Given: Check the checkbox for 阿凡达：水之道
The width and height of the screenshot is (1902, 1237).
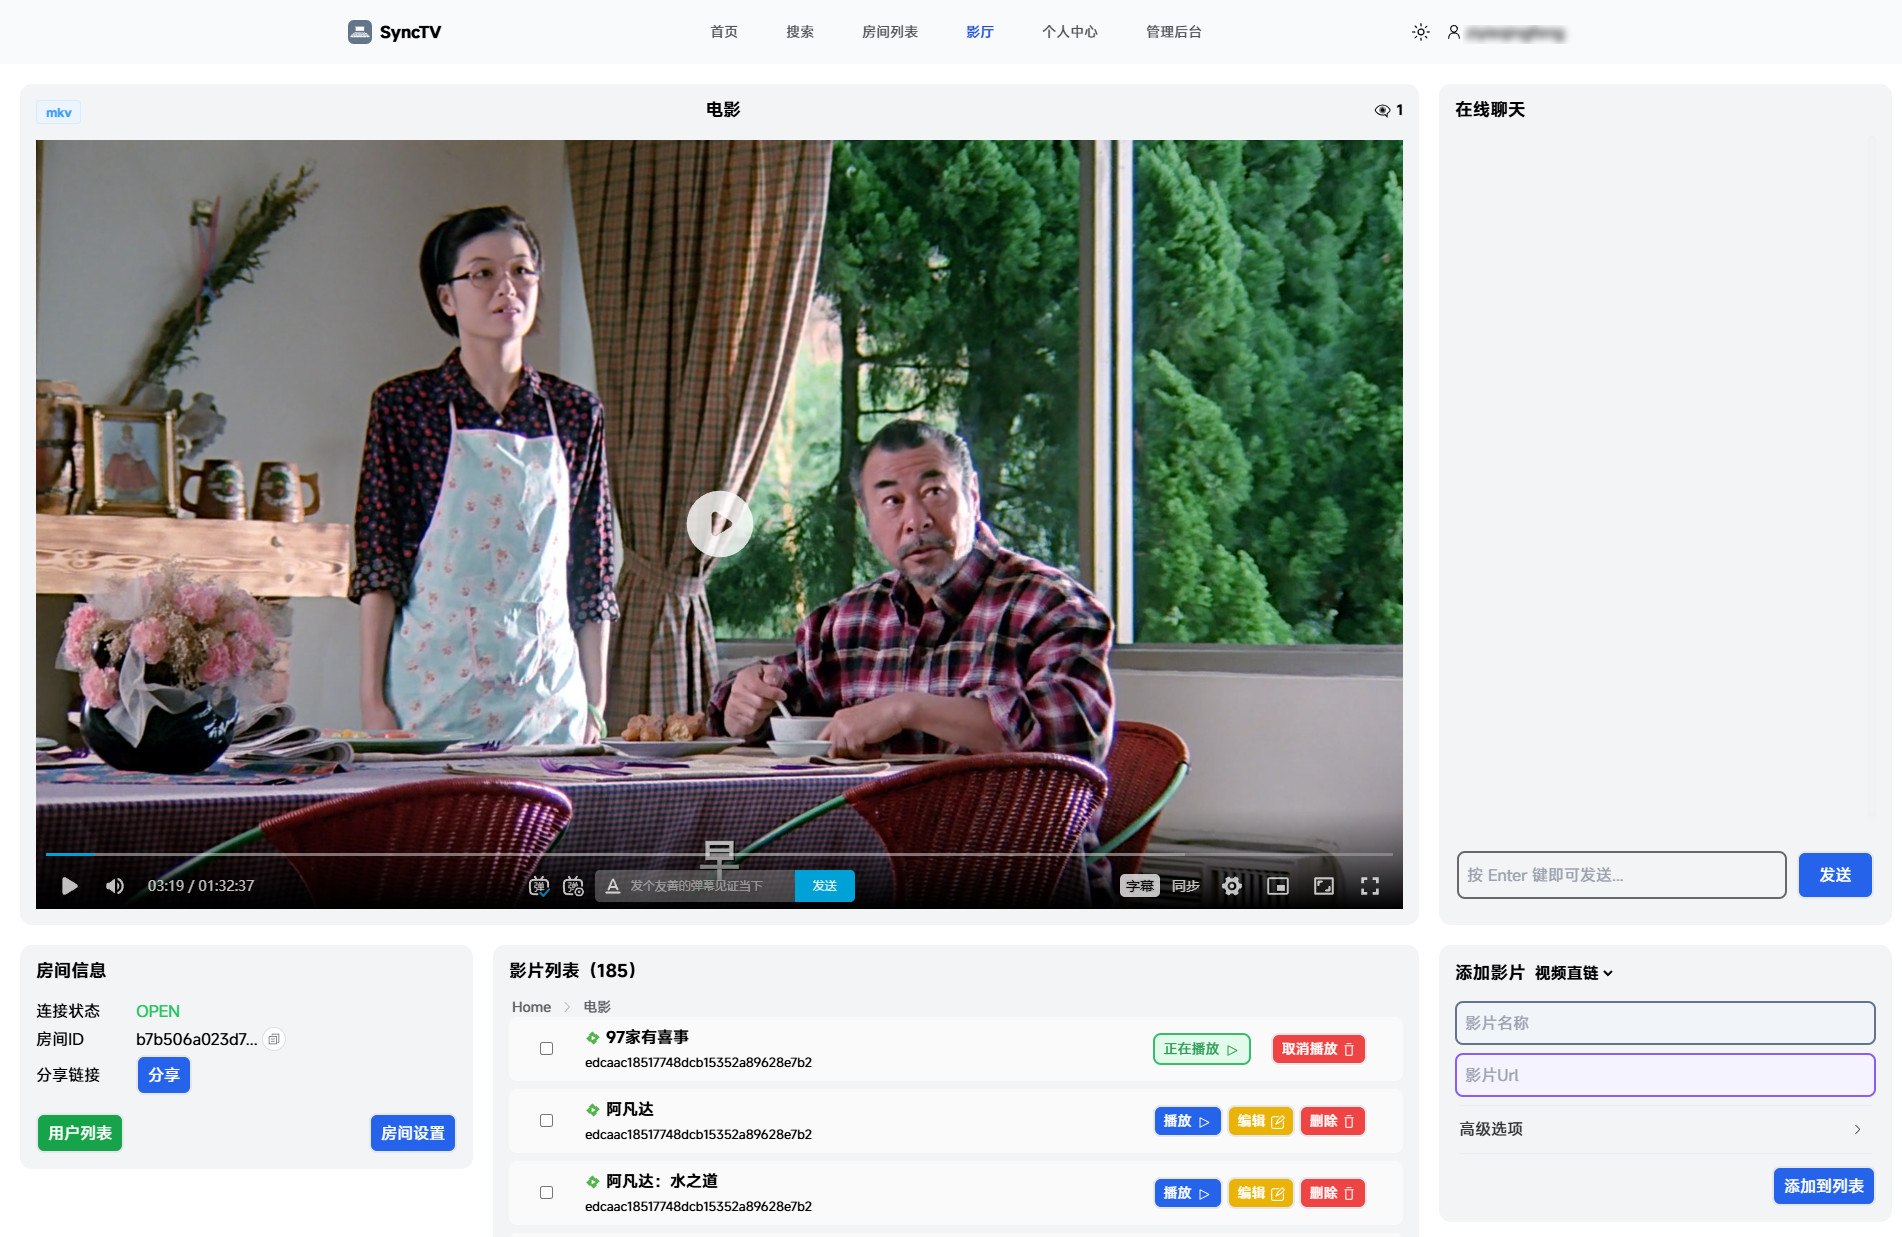Looking at the screenshot, I should click(546, 1193).
